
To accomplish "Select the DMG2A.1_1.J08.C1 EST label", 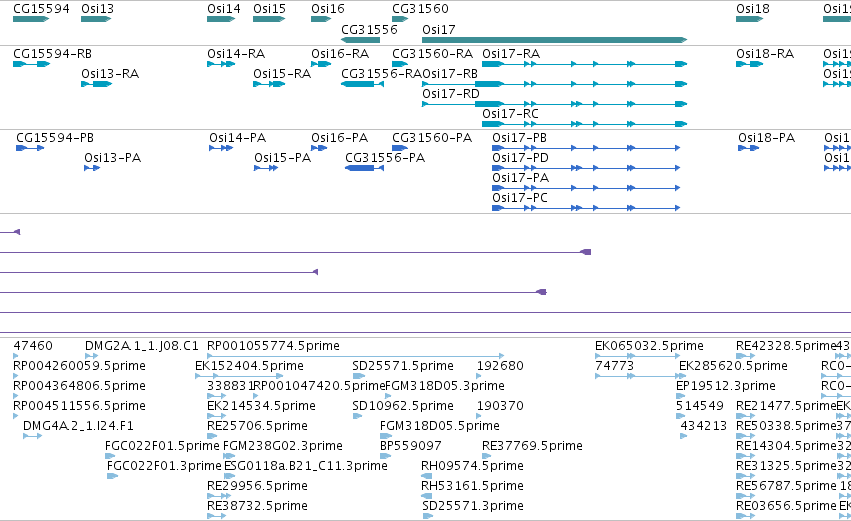I will [x=142, y=346].
